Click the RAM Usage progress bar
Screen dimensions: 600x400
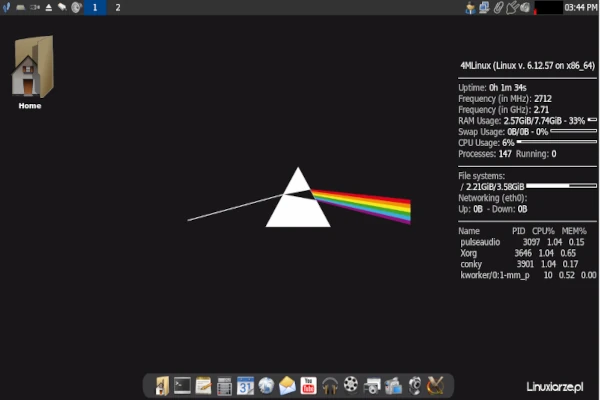pos(592,120)
